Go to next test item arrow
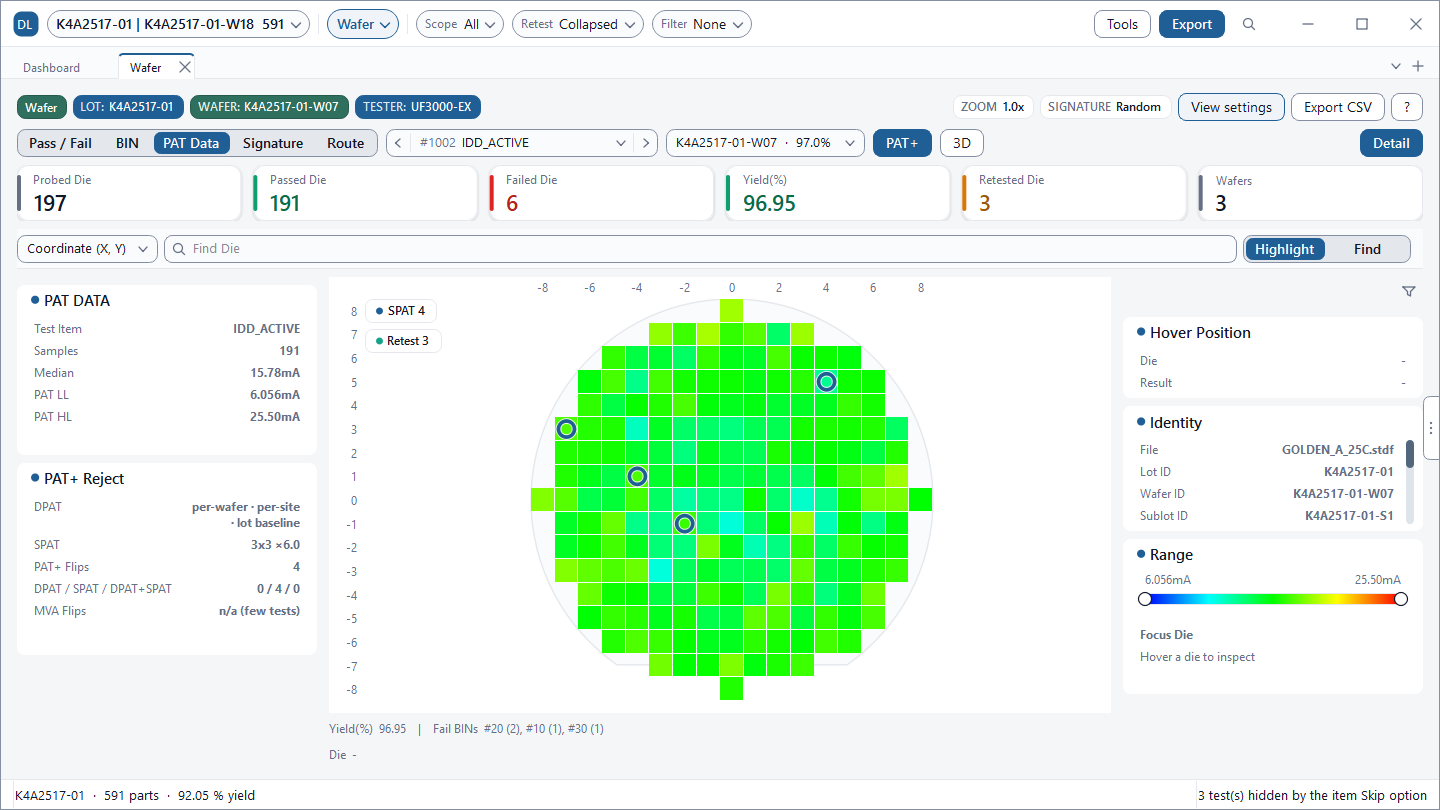 click(647, 143)
